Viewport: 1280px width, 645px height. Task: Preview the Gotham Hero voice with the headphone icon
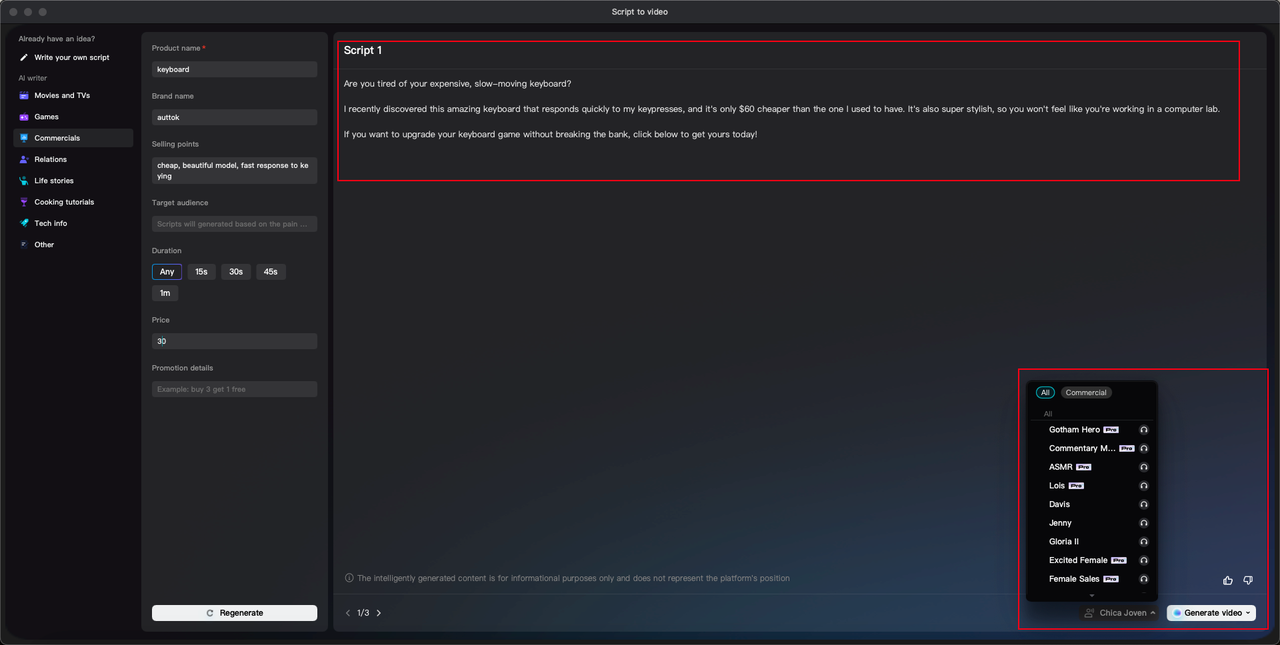[1144, 430]
